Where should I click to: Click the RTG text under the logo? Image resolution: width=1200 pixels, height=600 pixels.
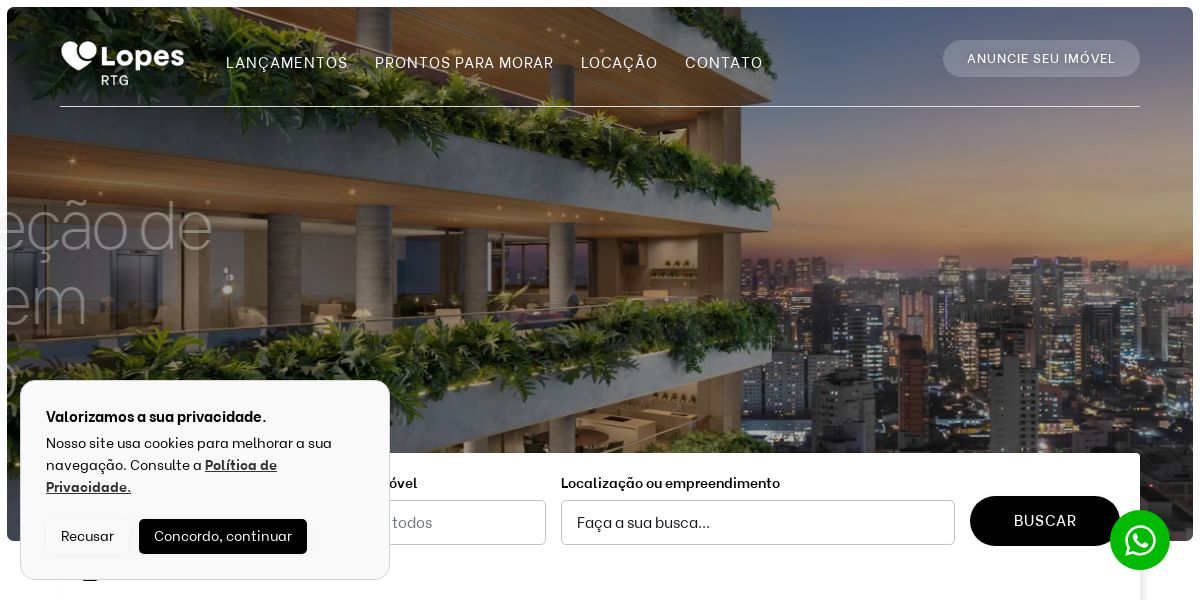point(115,80)
